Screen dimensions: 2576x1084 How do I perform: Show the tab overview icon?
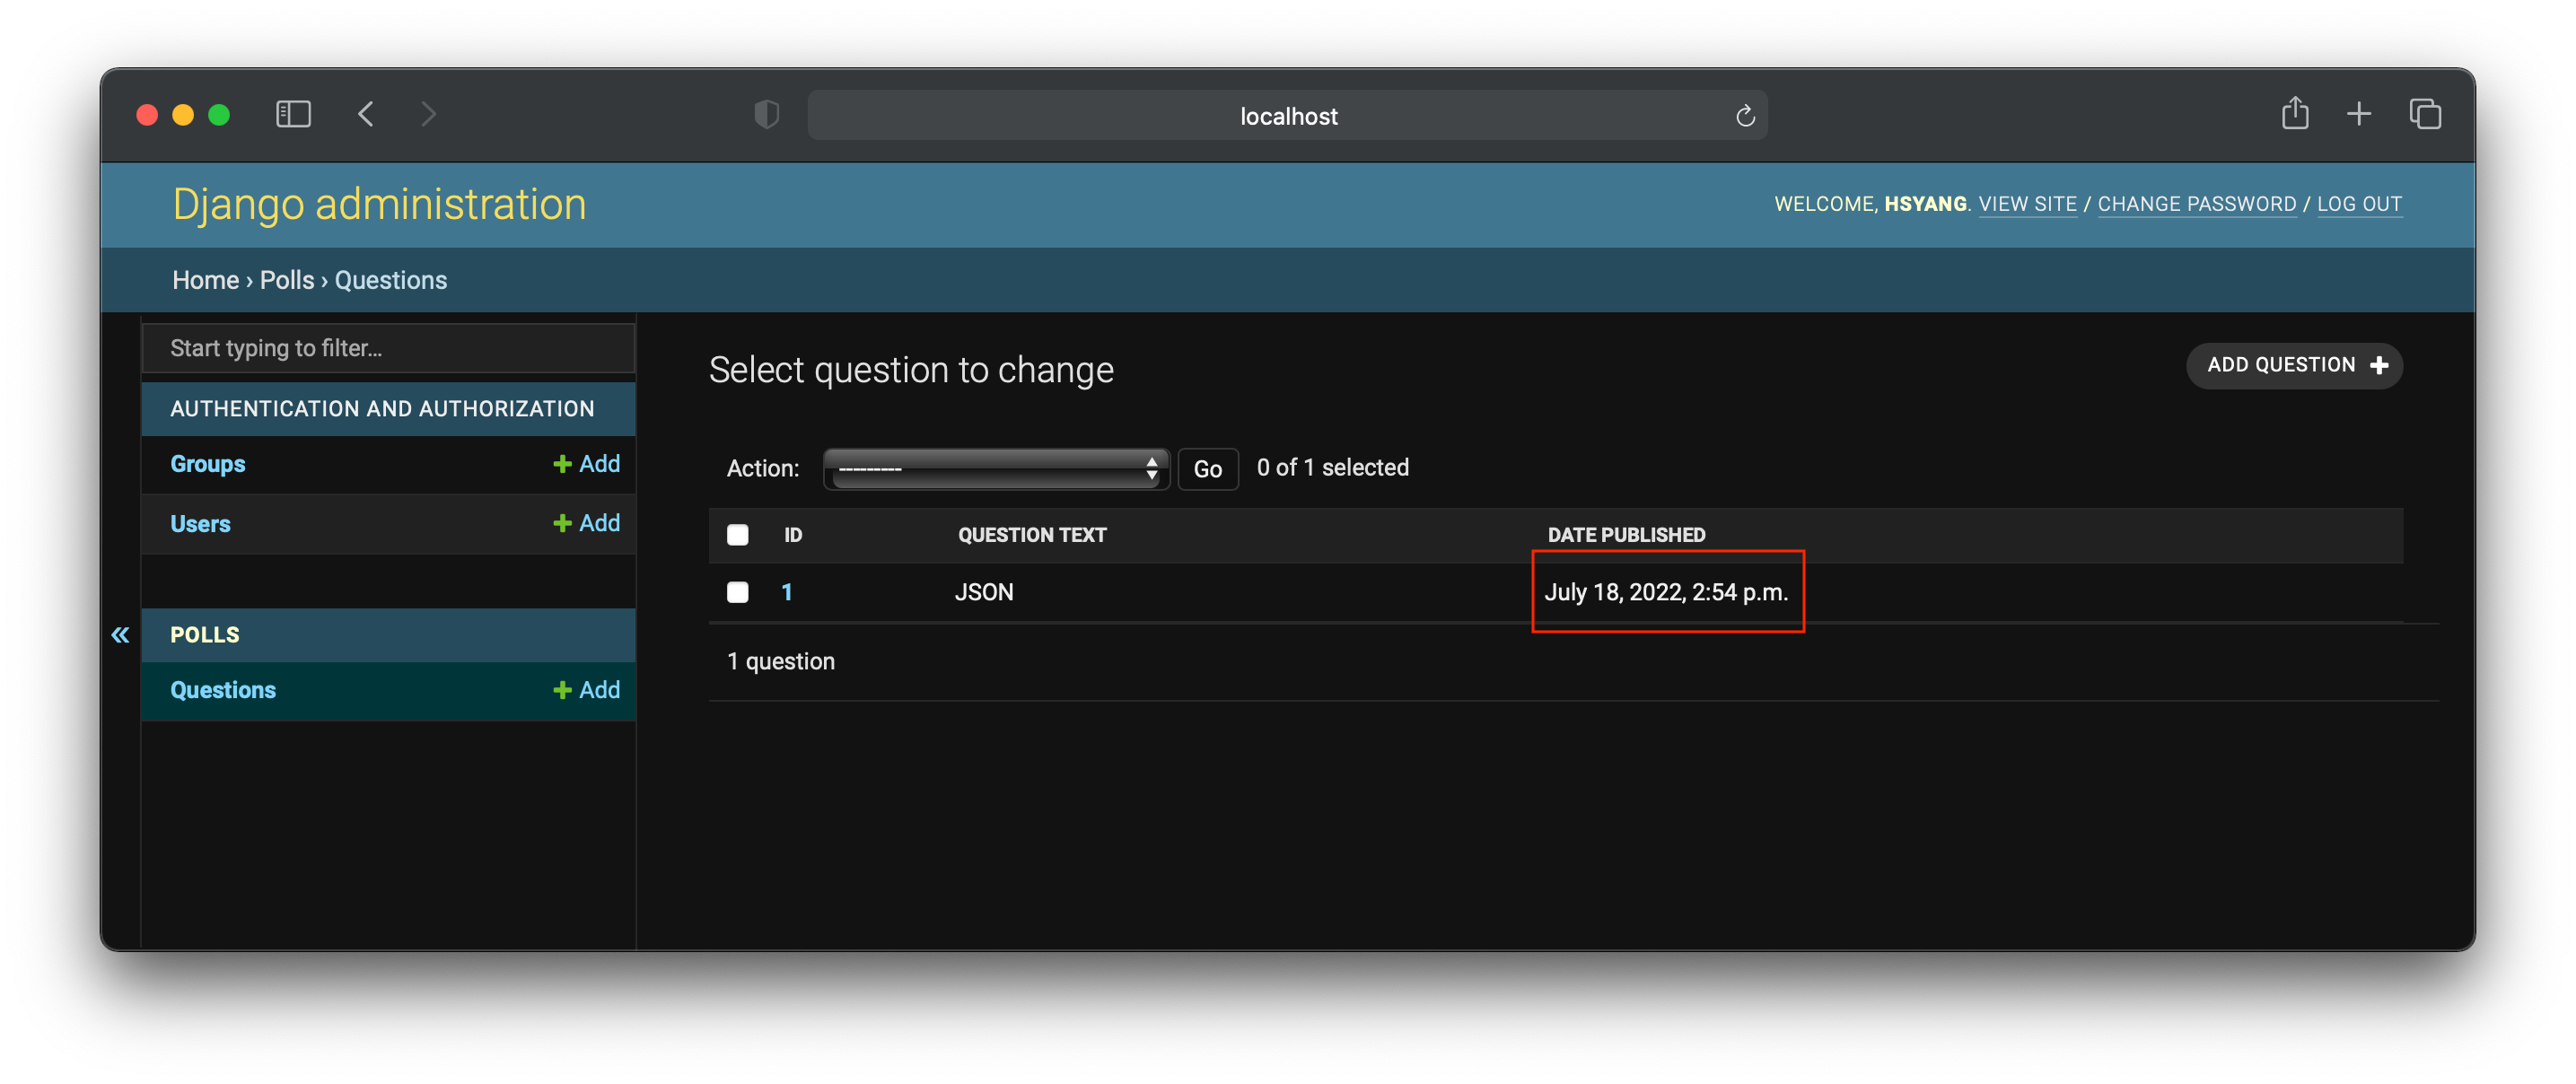tap(2425, 114)
